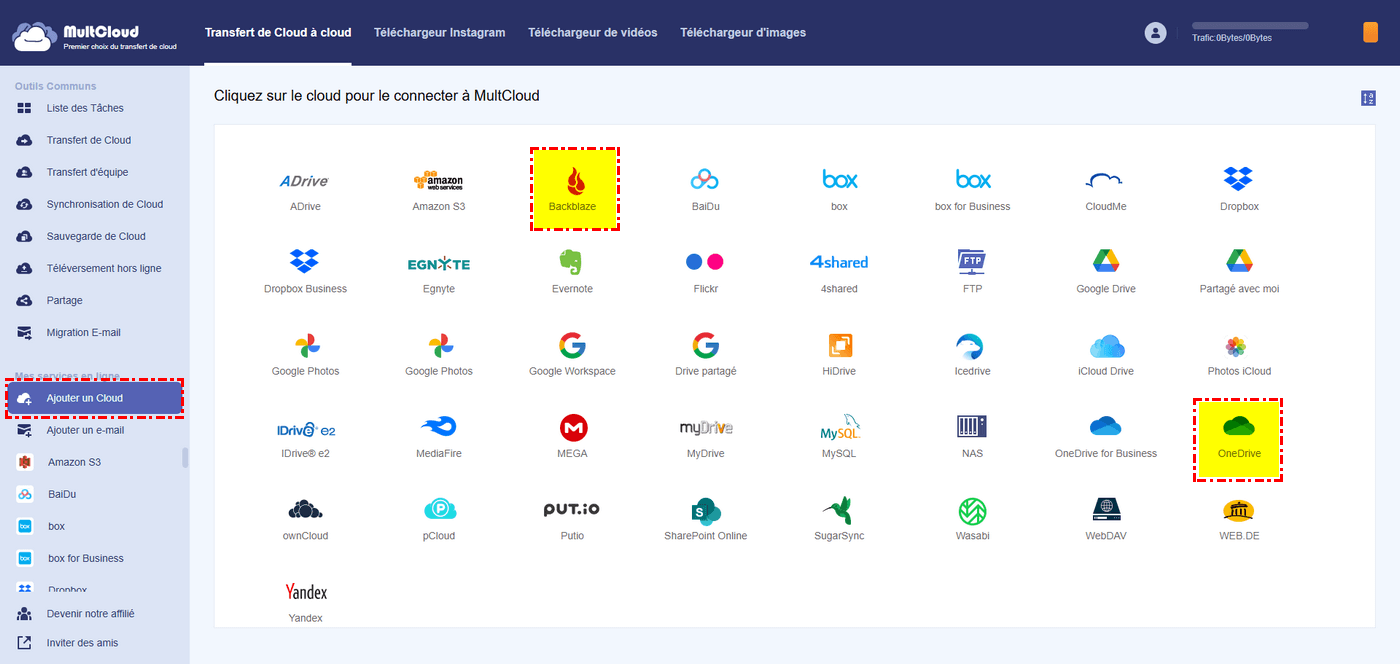Click Inviter des amis link
This screenshot has height=664, width=1400.
coord(84,643)
